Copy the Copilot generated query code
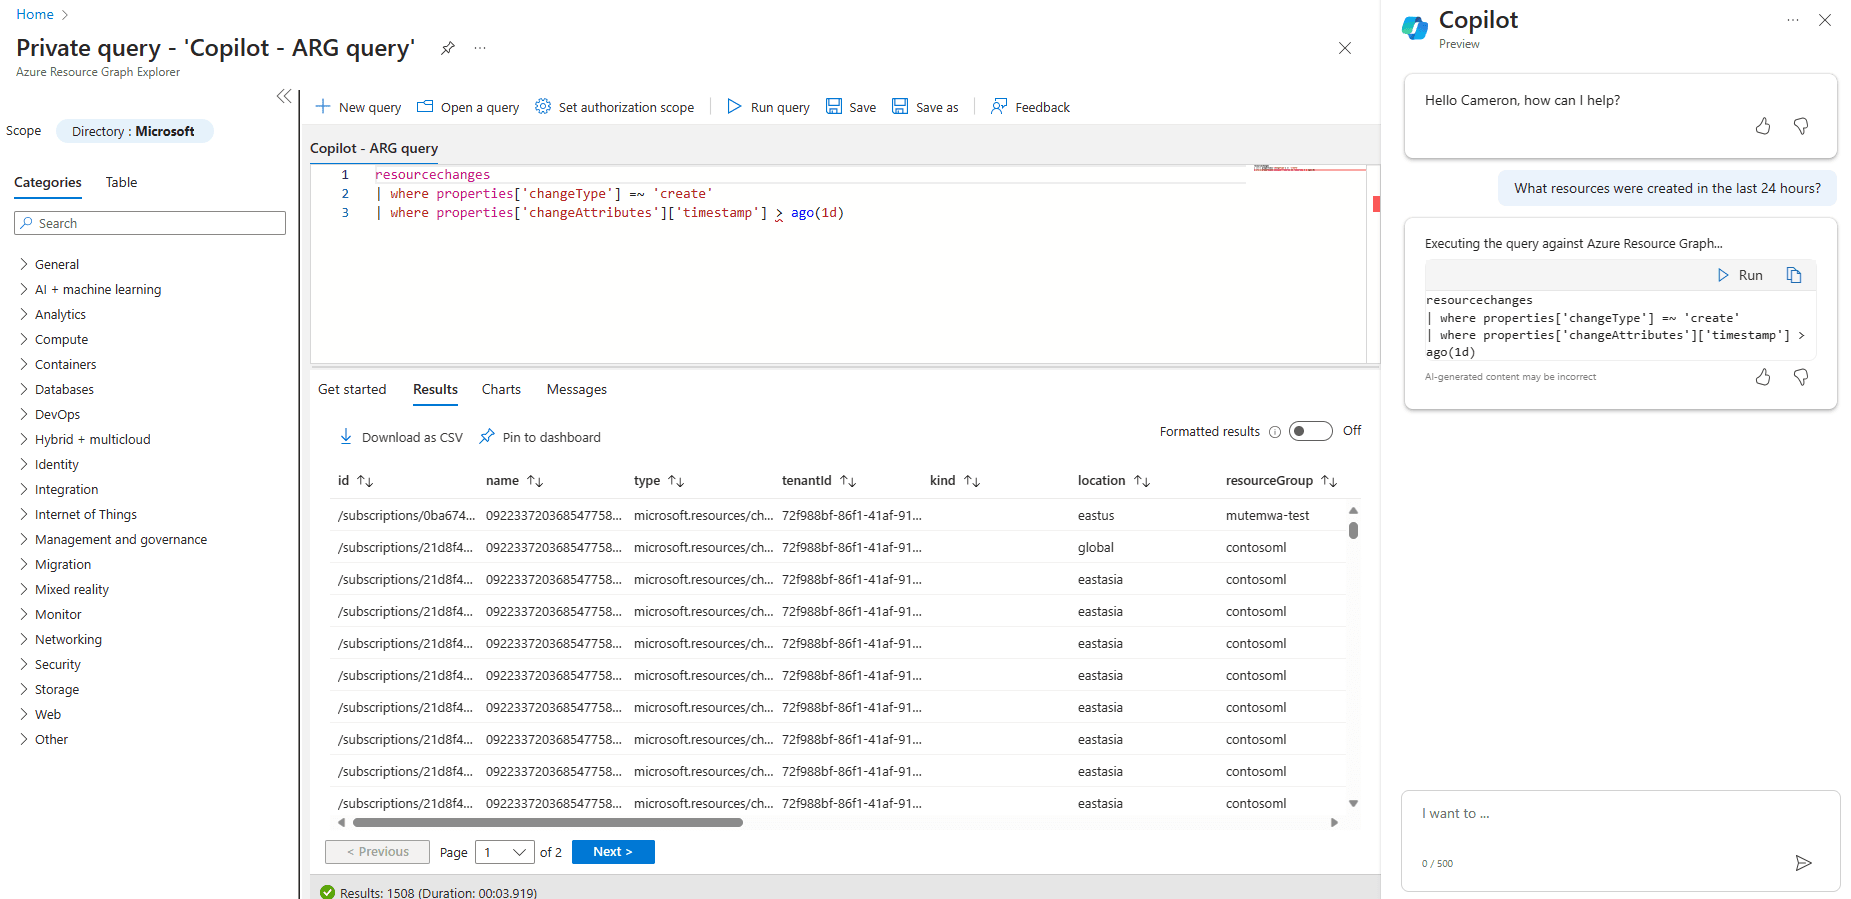The image size is (1851, 899). [x=1794, y=275]
